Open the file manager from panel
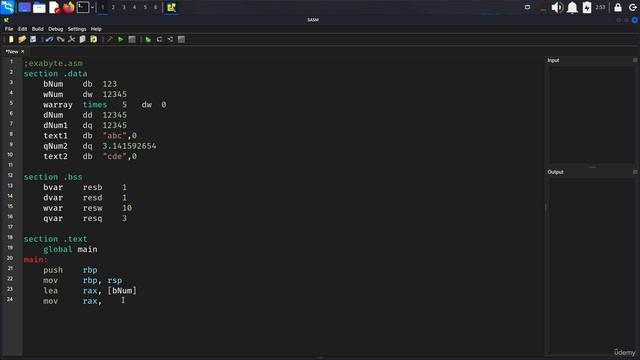This screenshot has width=640, height=360. coord(39,7)
